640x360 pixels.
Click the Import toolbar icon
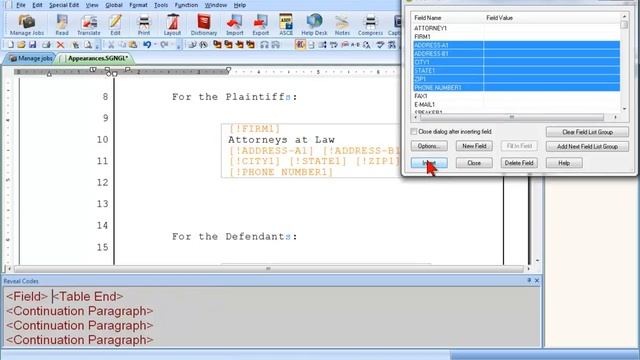235,24
